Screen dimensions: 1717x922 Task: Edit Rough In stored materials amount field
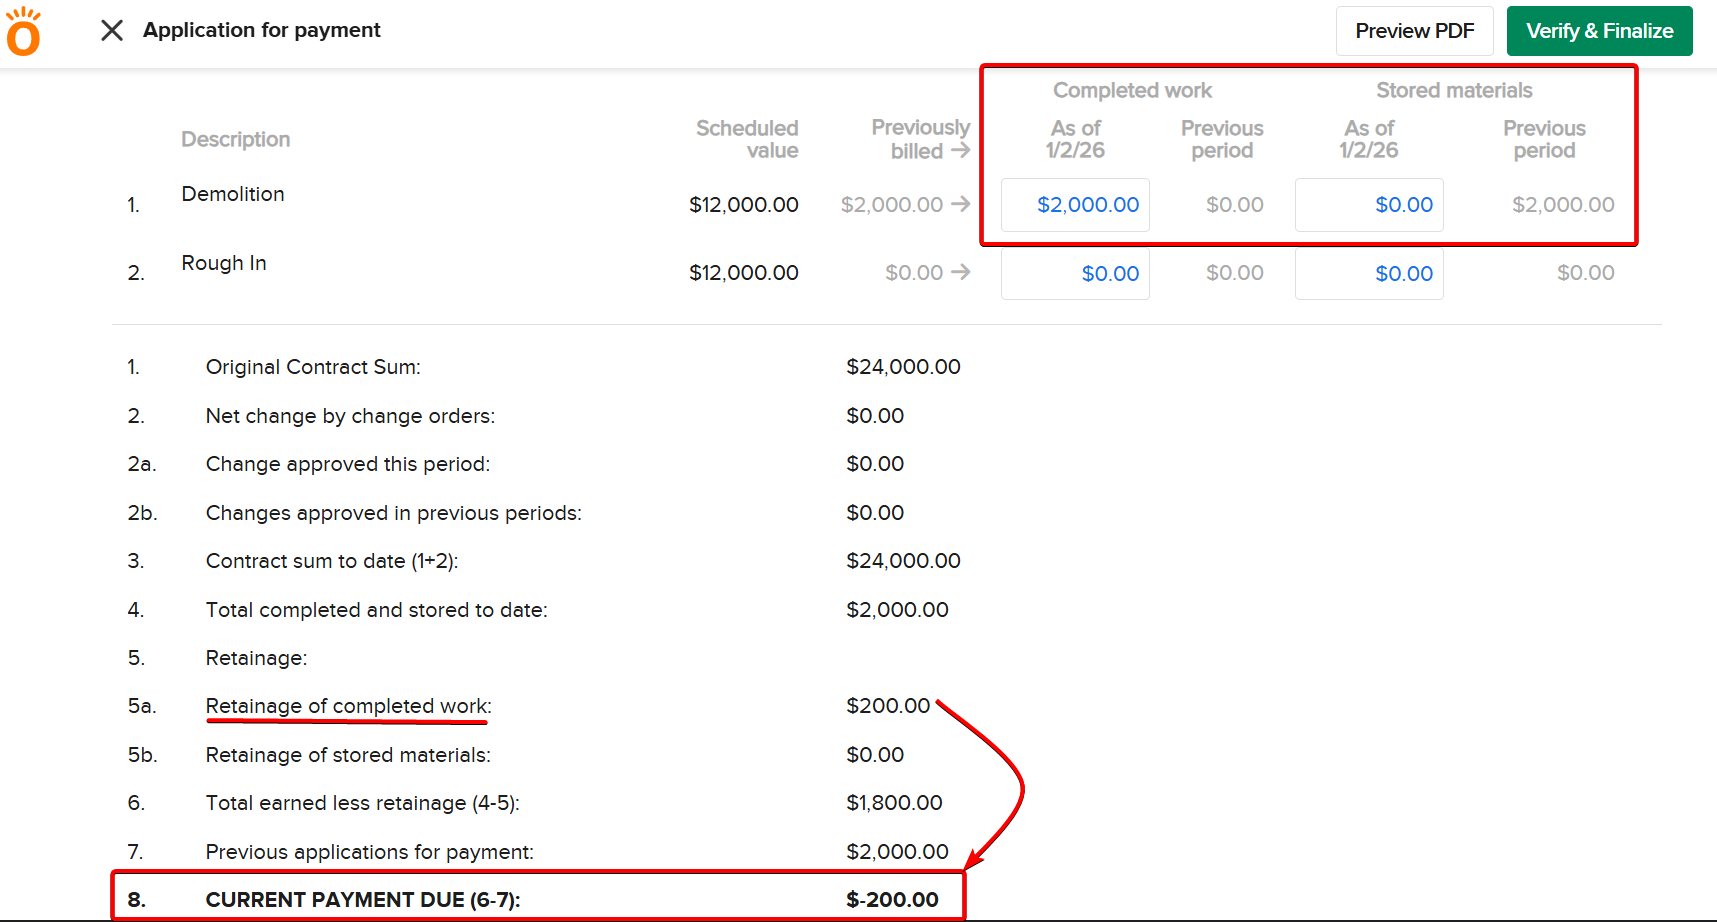click(1368, 274)
